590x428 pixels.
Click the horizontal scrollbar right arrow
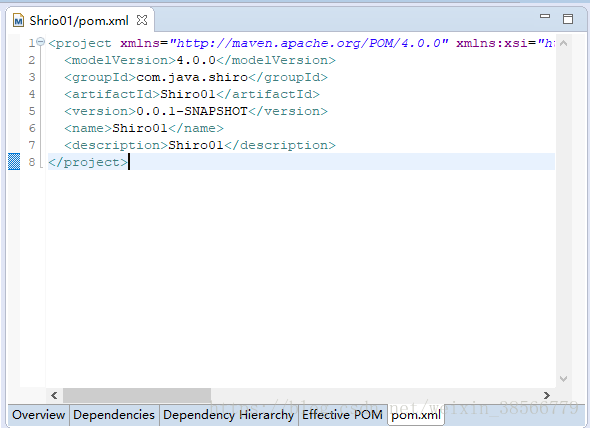[x=546, y=395]
